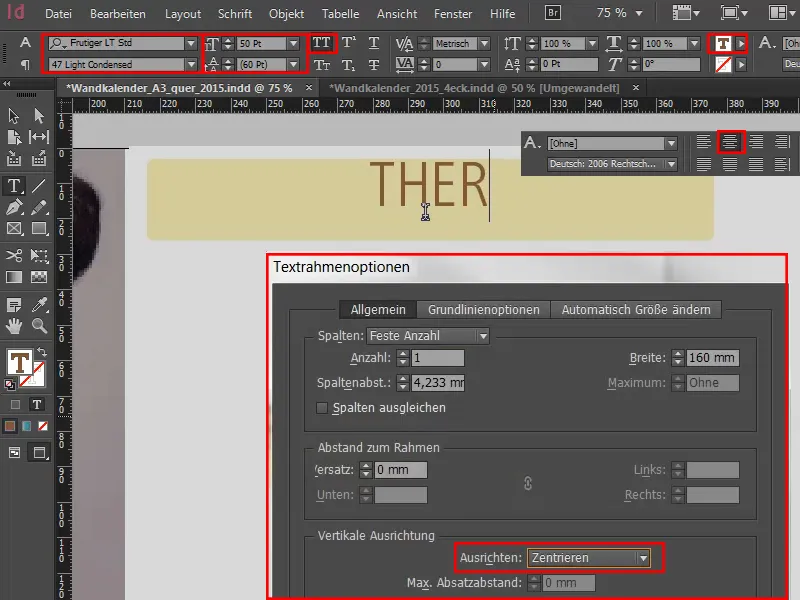Select the Note tool

point(14,305)
